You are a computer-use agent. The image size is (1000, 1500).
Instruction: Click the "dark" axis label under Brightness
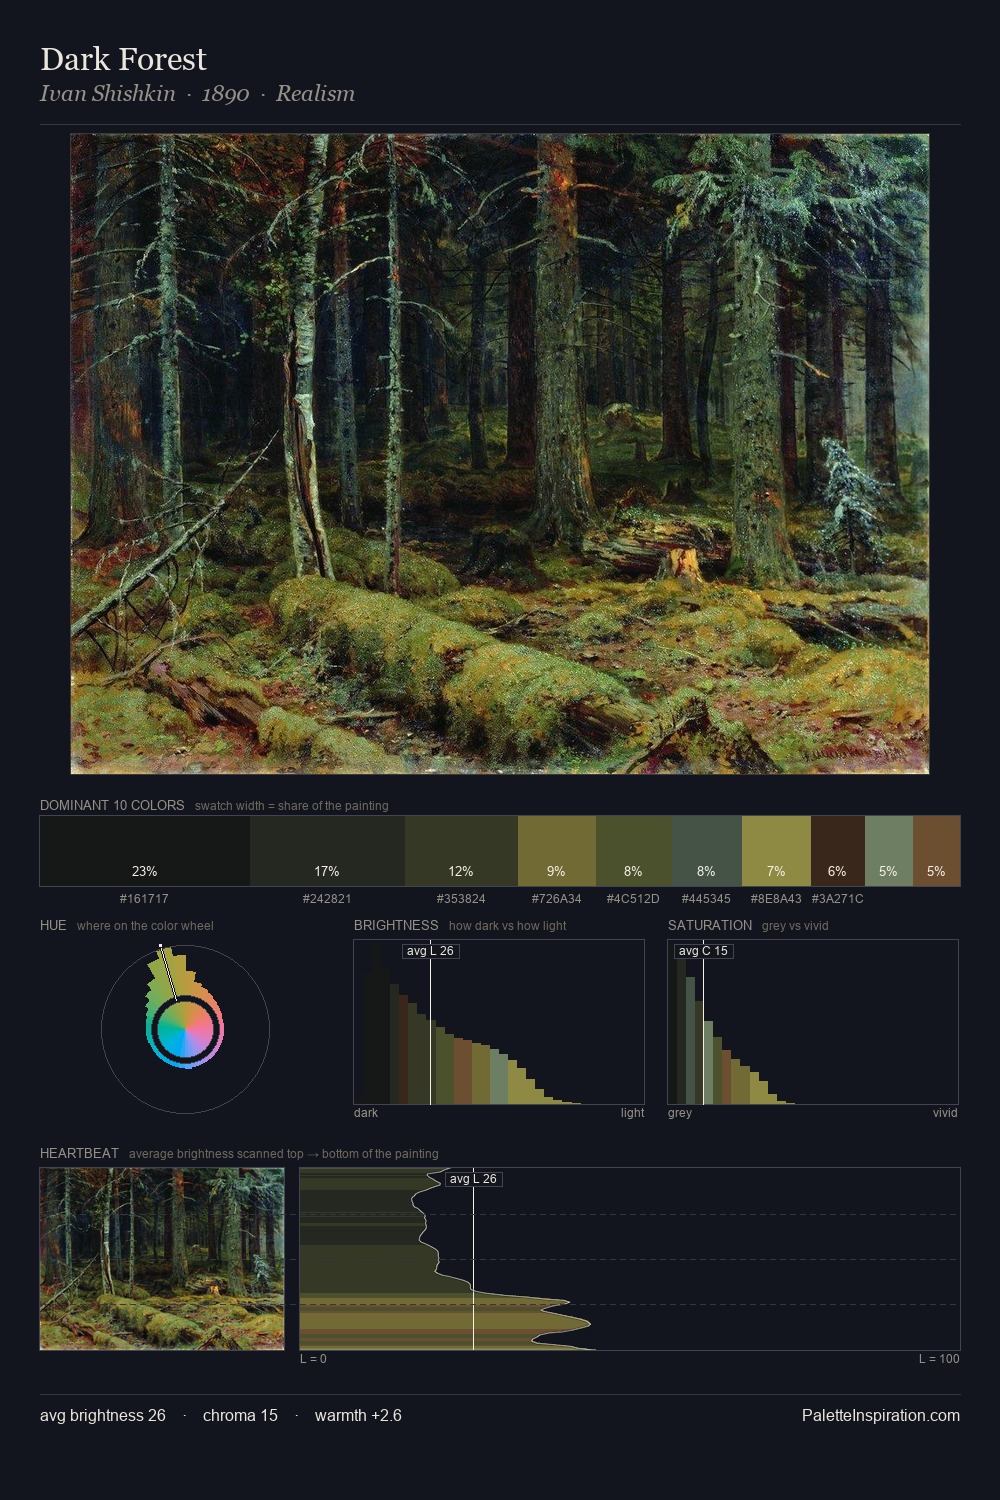tap(366, 1113)
